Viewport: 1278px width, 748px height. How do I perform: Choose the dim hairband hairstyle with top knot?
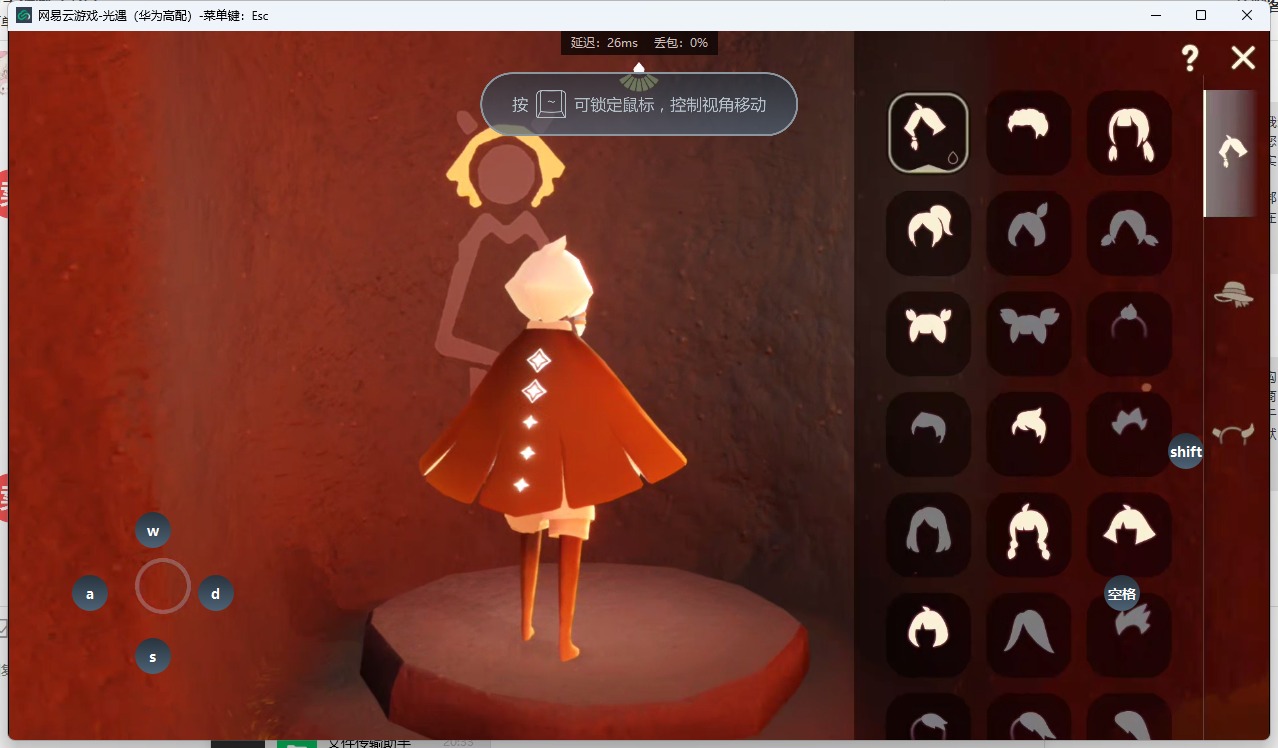coord(1129,333)
